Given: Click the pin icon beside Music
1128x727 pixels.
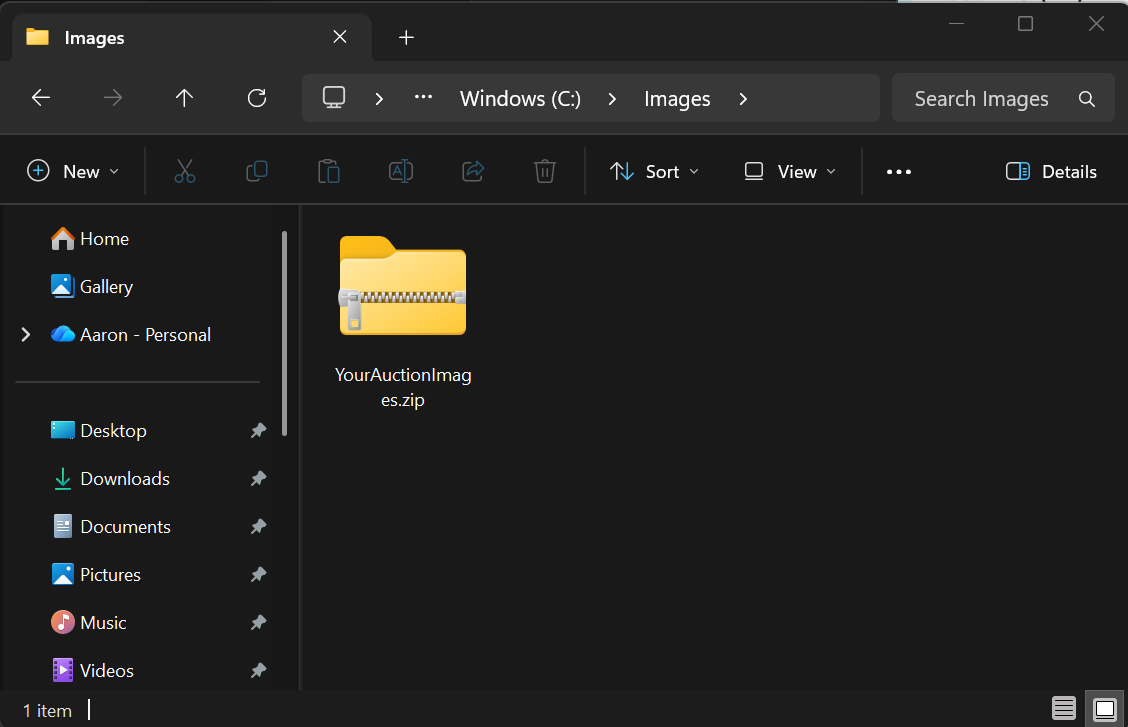Looking at the screenshot, I should click(x=258, y=622).
